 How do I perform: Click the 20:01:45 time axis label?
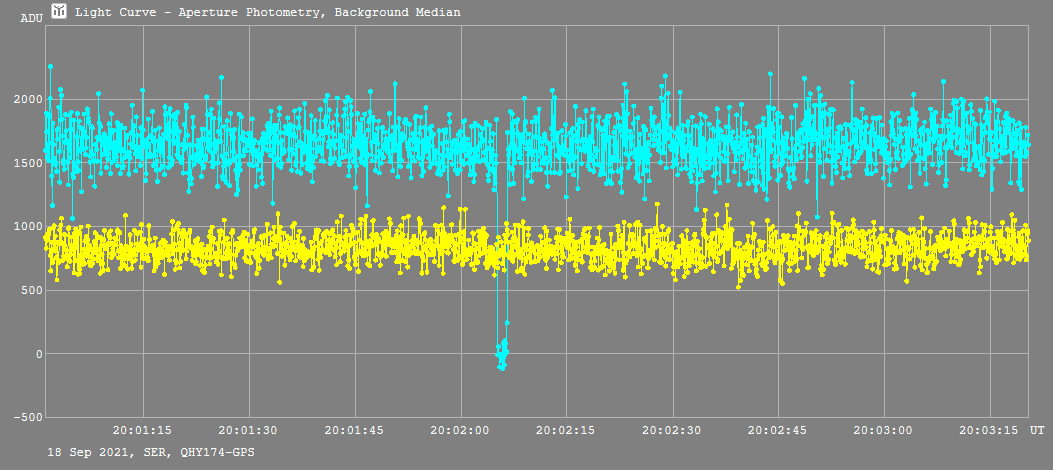[x=355, y=430]
